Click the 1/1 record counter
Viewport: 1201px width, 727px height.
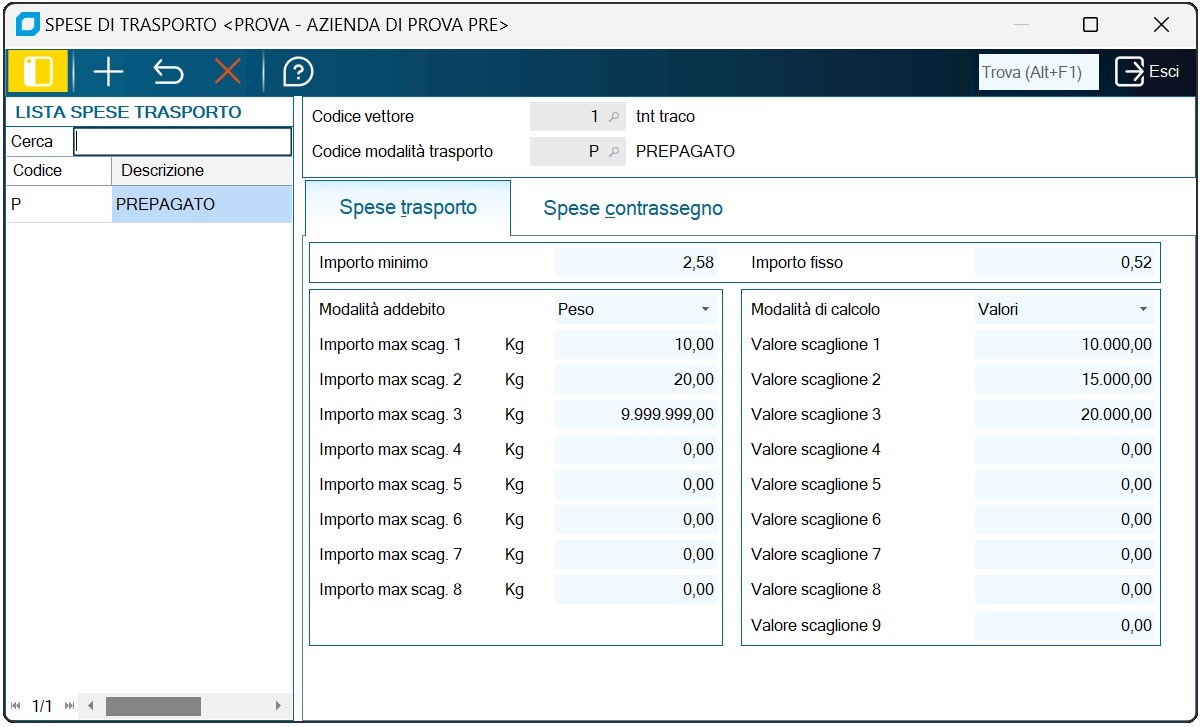[x=42, y=706]
